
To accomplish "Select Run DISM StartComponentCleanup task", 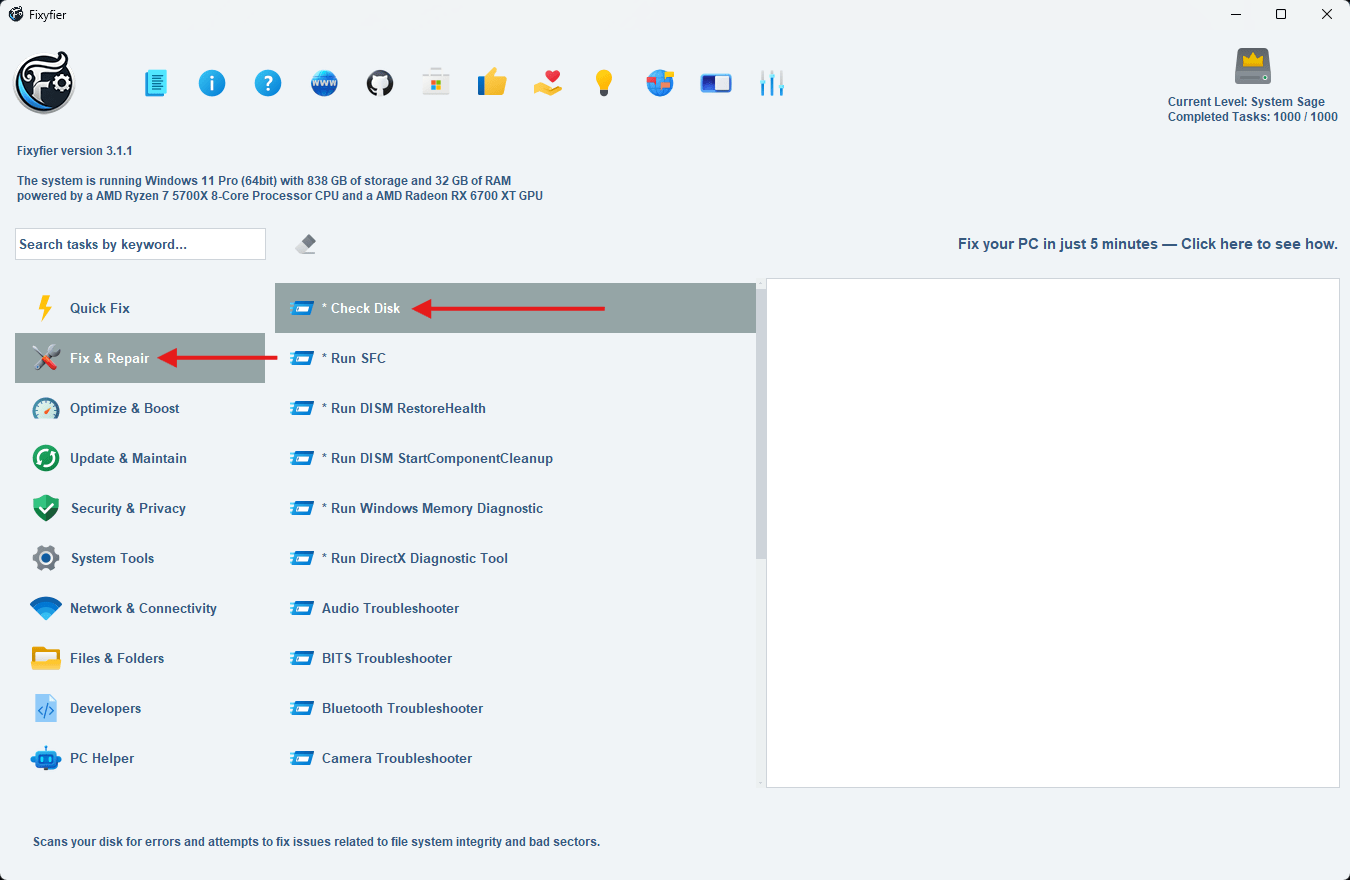I will tap(515, 458).
